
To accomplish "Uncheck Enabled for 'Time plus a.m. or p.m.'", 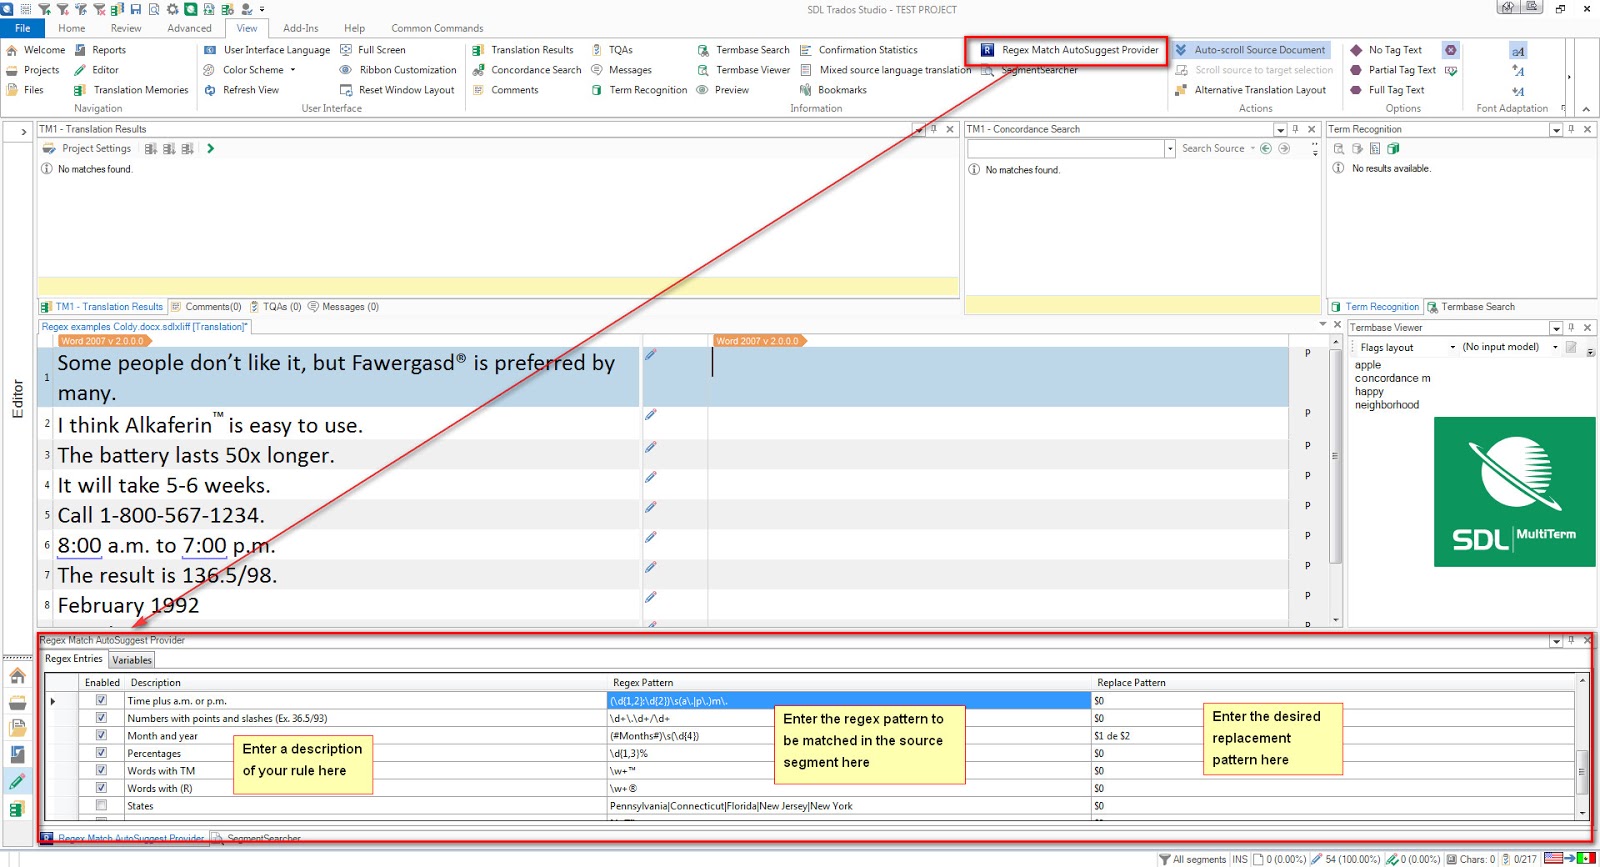I will (x=101, y=700).
